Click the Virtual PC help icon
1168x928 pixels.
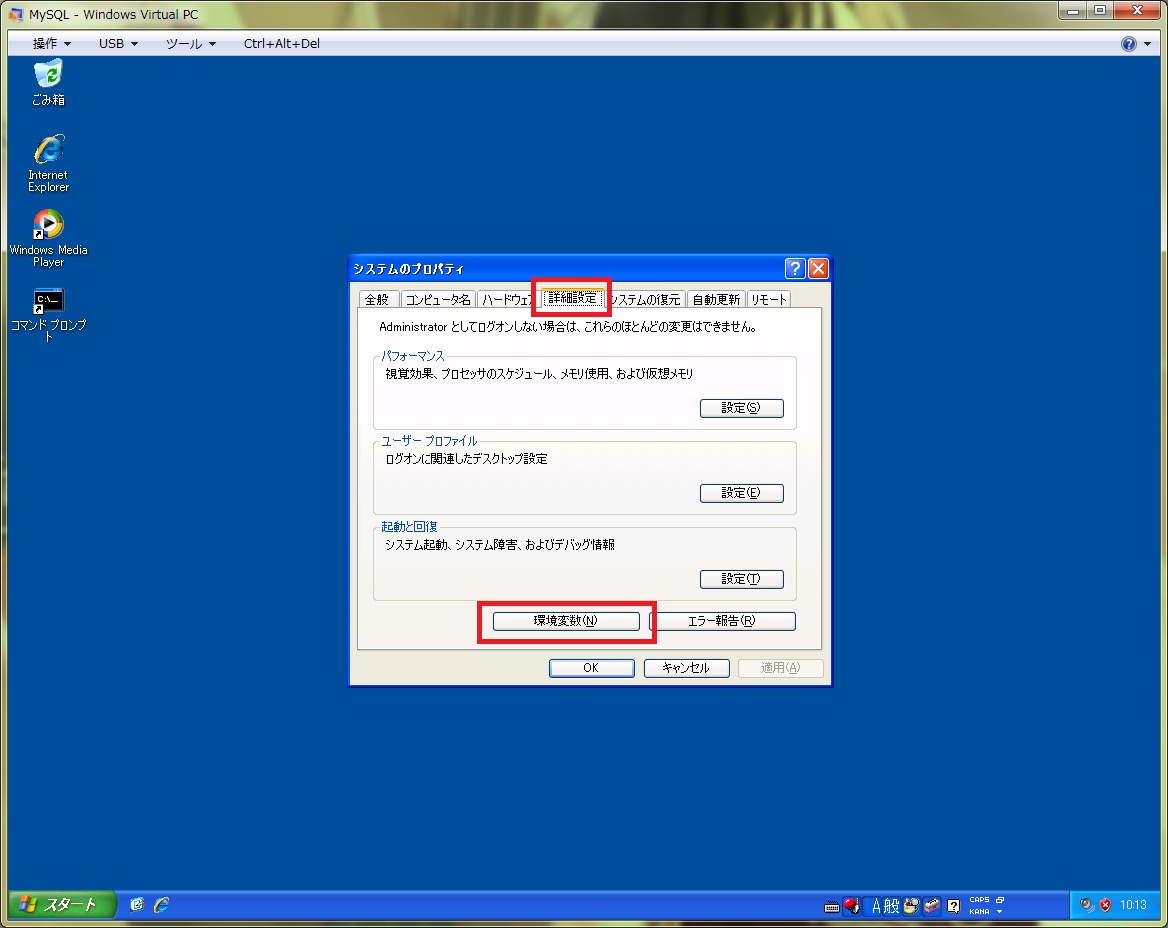click(1129, 44)
